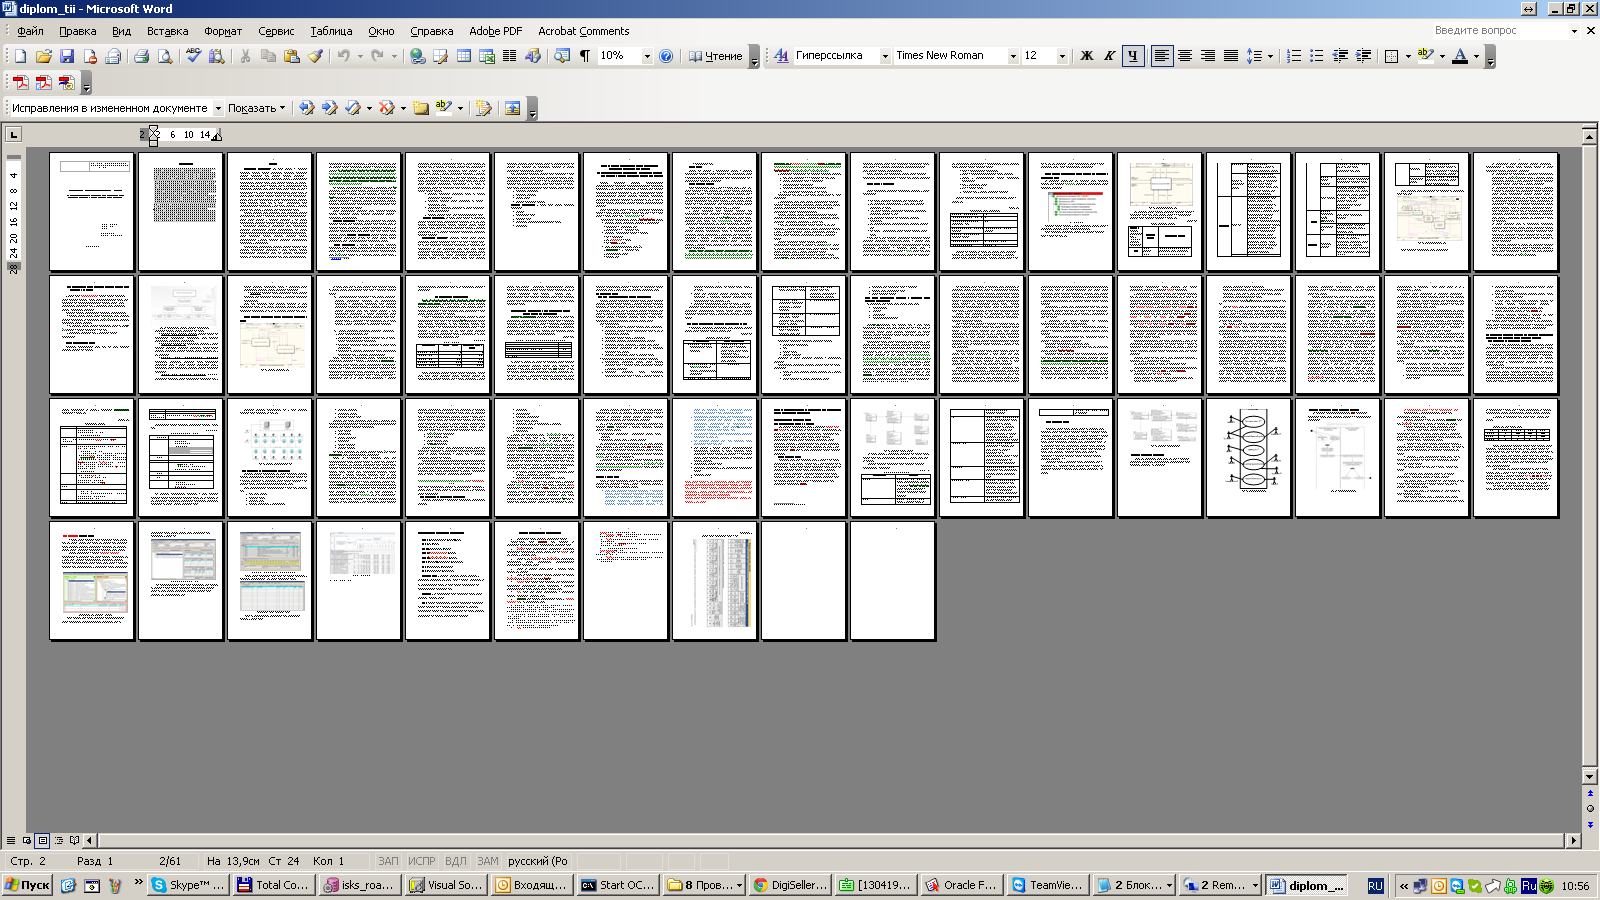
Task: Open TeamViewer from the taskbar
Action: [x=1047, y=885]
